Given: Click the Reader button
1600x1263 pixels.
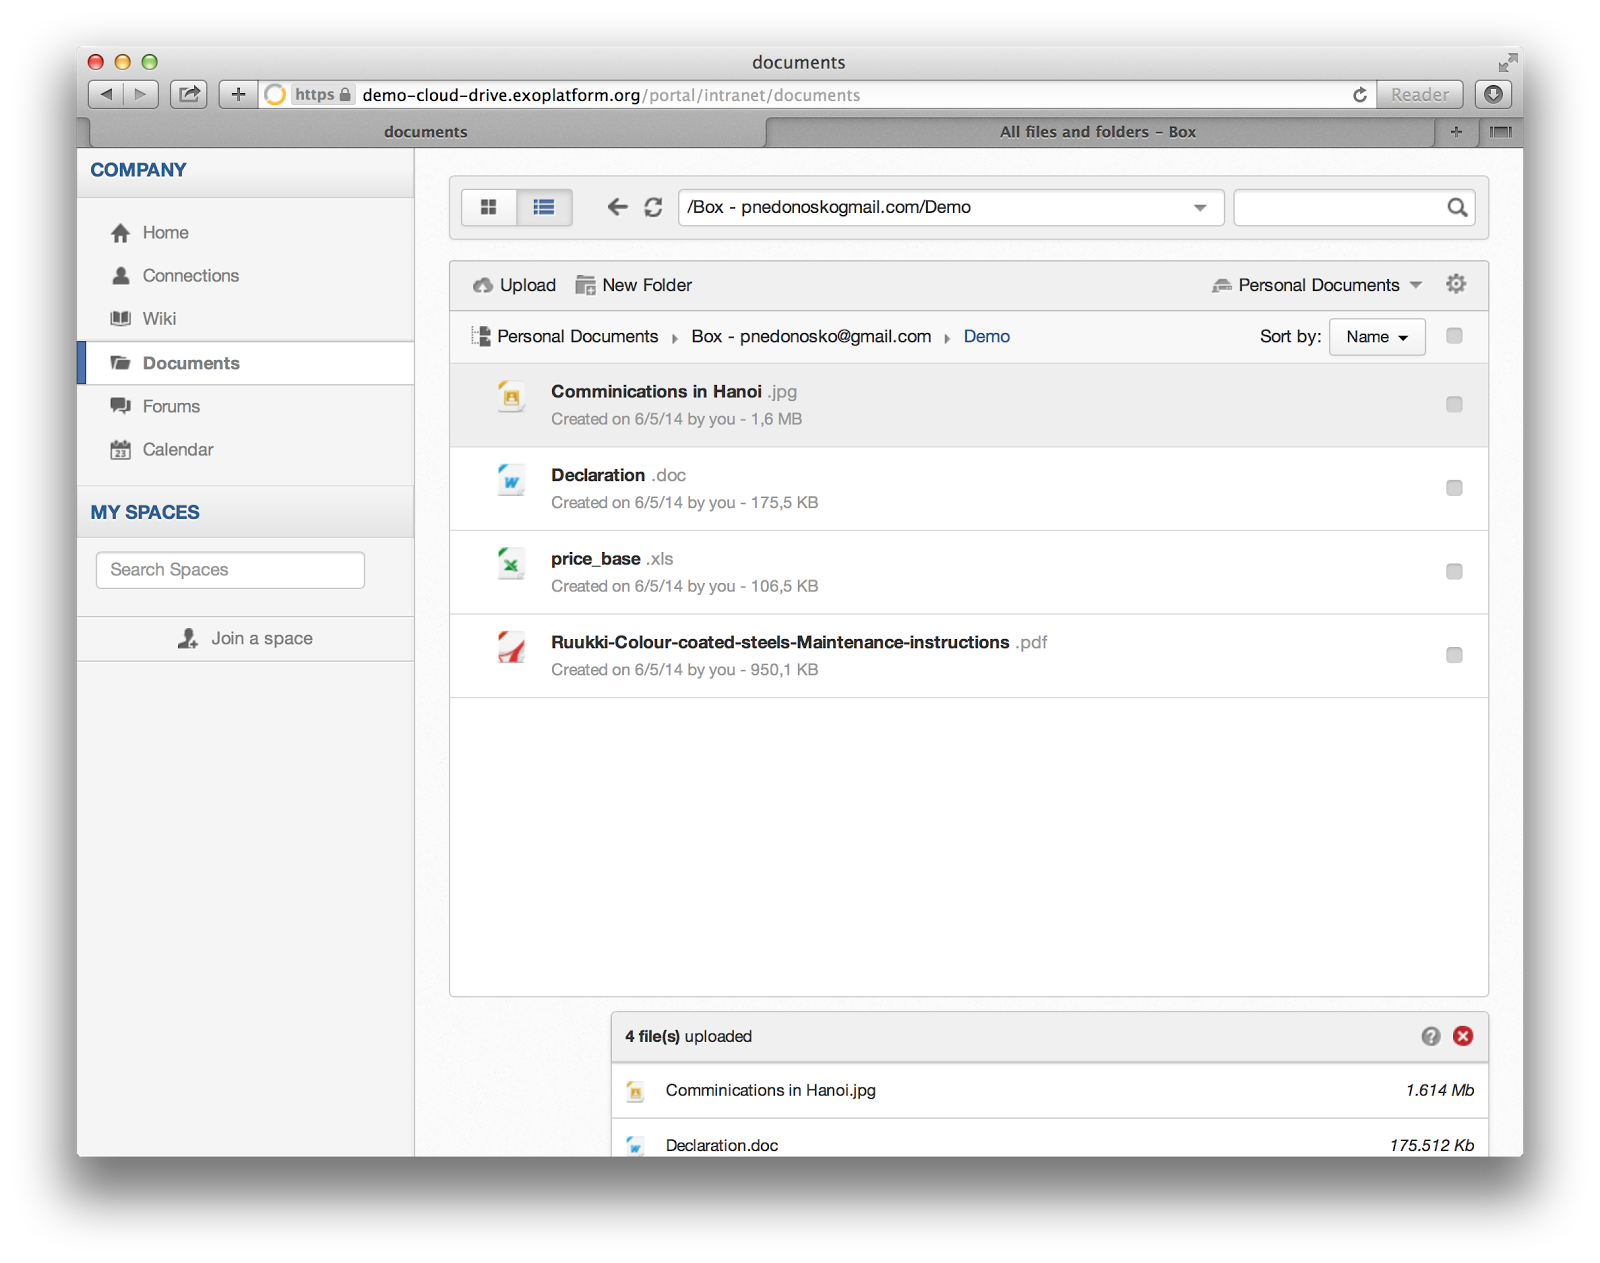Looking at the screenshot, I should pyautogui.click(x=1420, y=94).
